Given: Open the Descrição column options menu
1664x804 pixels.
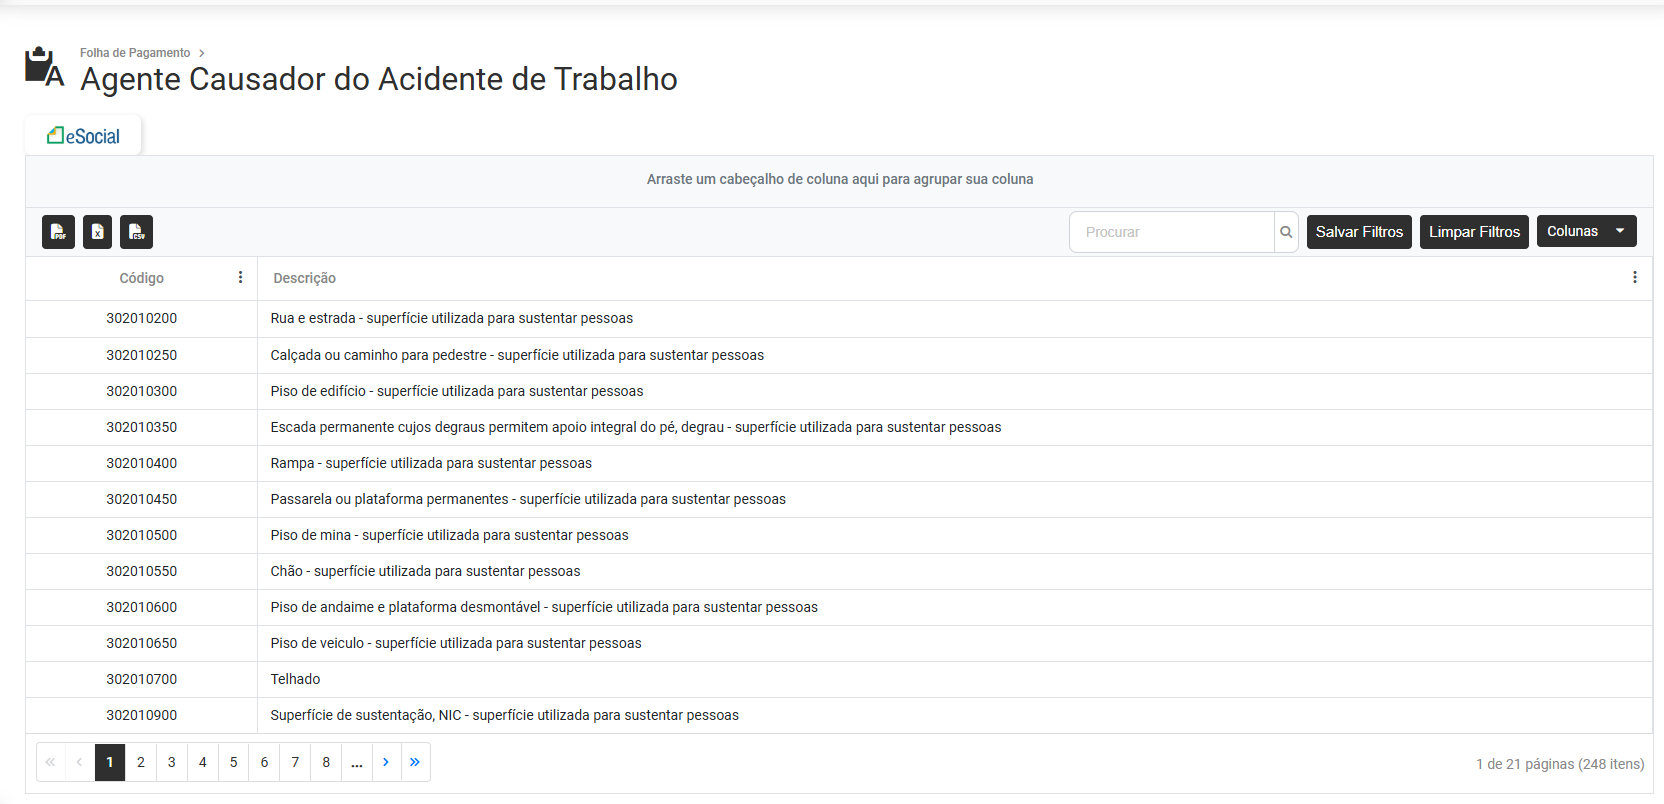Looking at the screenshot, I should (x=1634, y=277).
